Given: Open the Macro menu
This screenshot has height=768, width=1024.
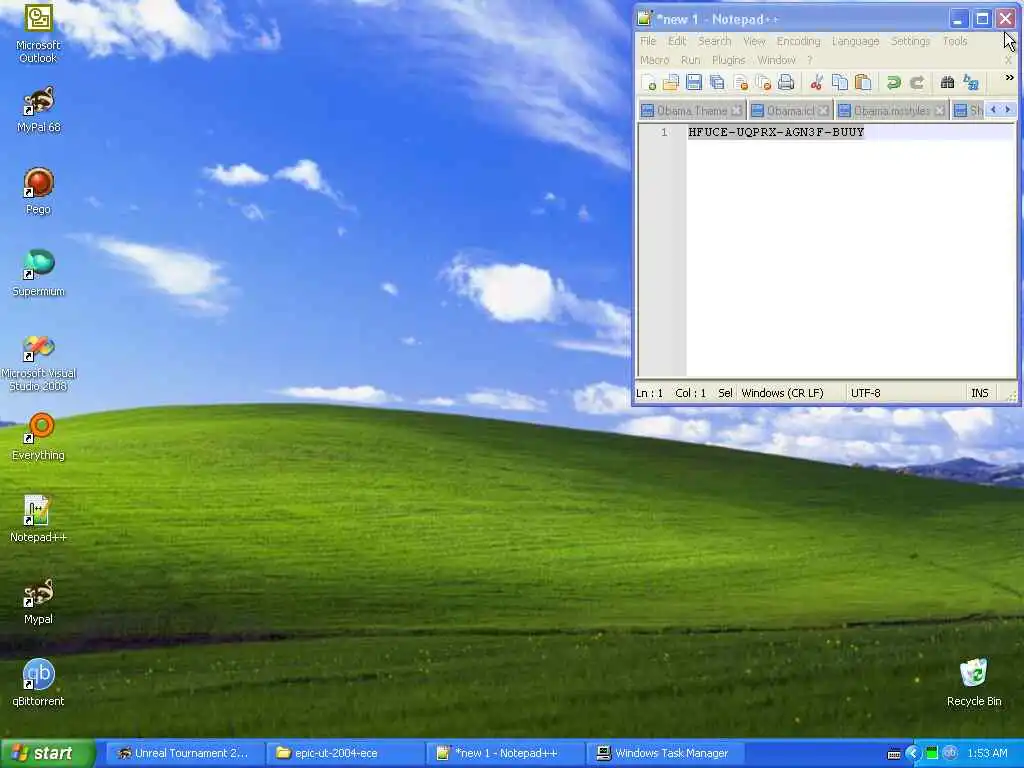Looking at the screenshot, I should 654,60.
